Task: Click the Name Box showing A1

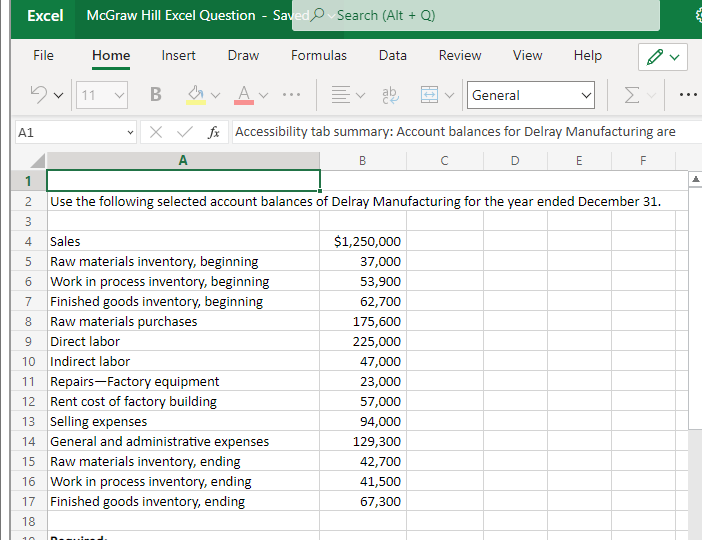Action: [x=75, y=133]
